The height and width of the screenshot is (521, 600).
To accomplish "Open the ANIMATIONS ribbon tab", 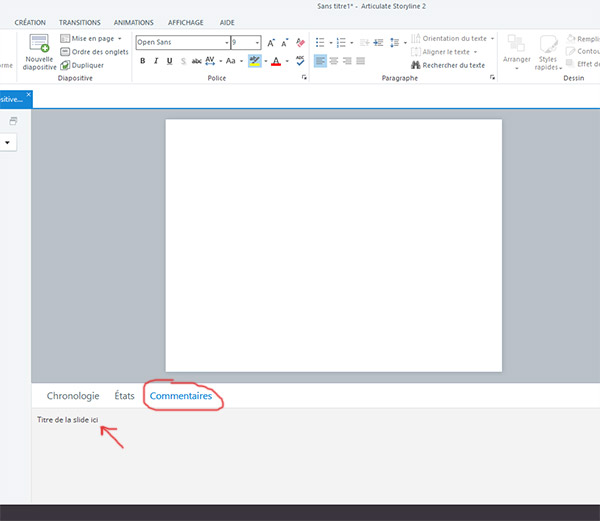I will tap(134, 23).
